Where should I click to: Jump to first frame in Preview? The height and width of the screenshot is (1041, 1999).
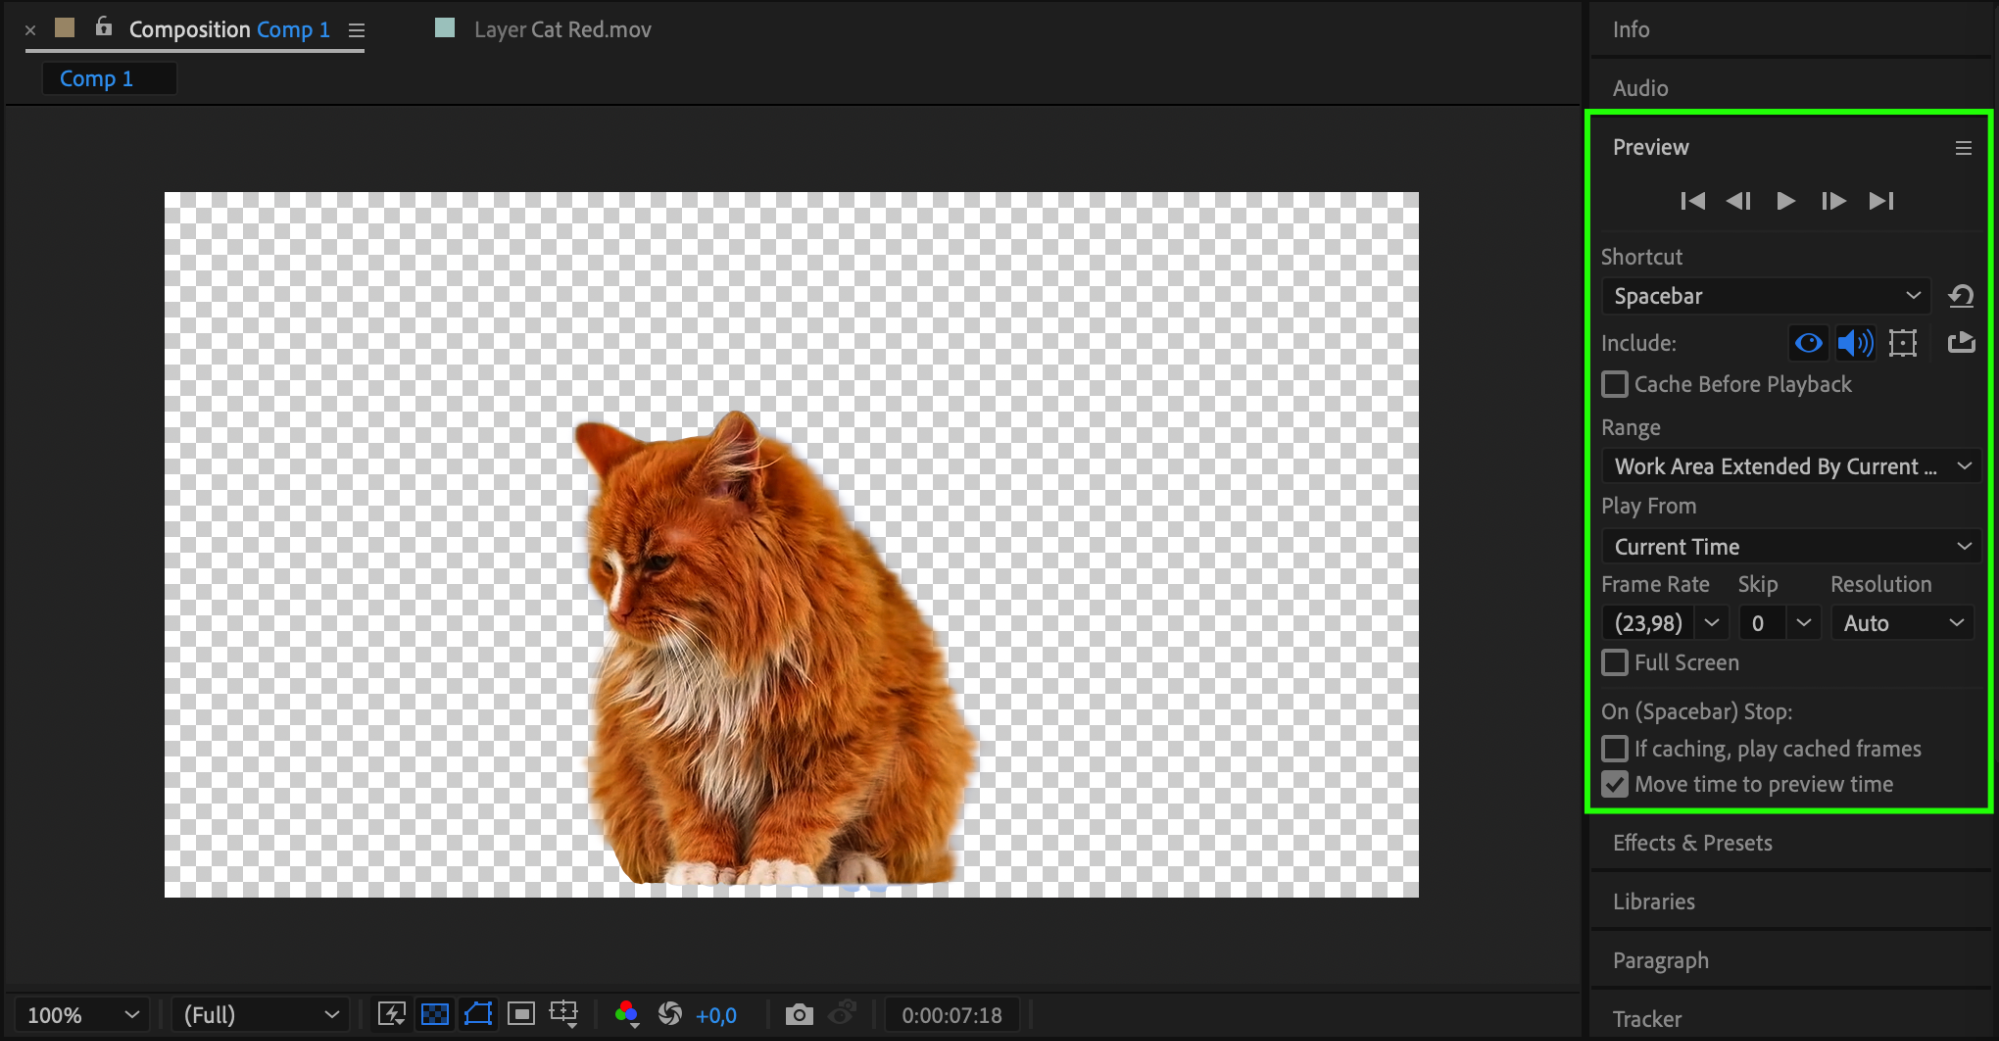point(1692,201)
